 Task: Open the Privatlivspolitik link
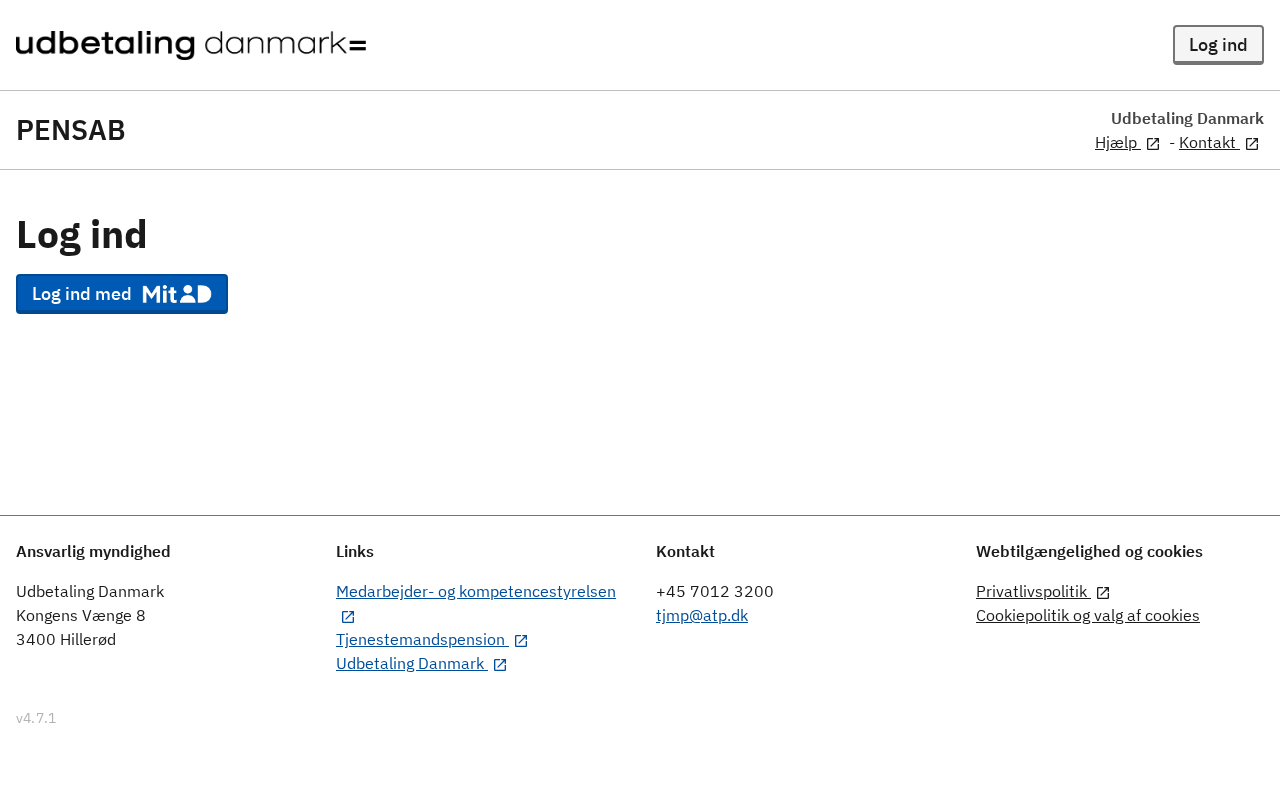pos(1031,592)
